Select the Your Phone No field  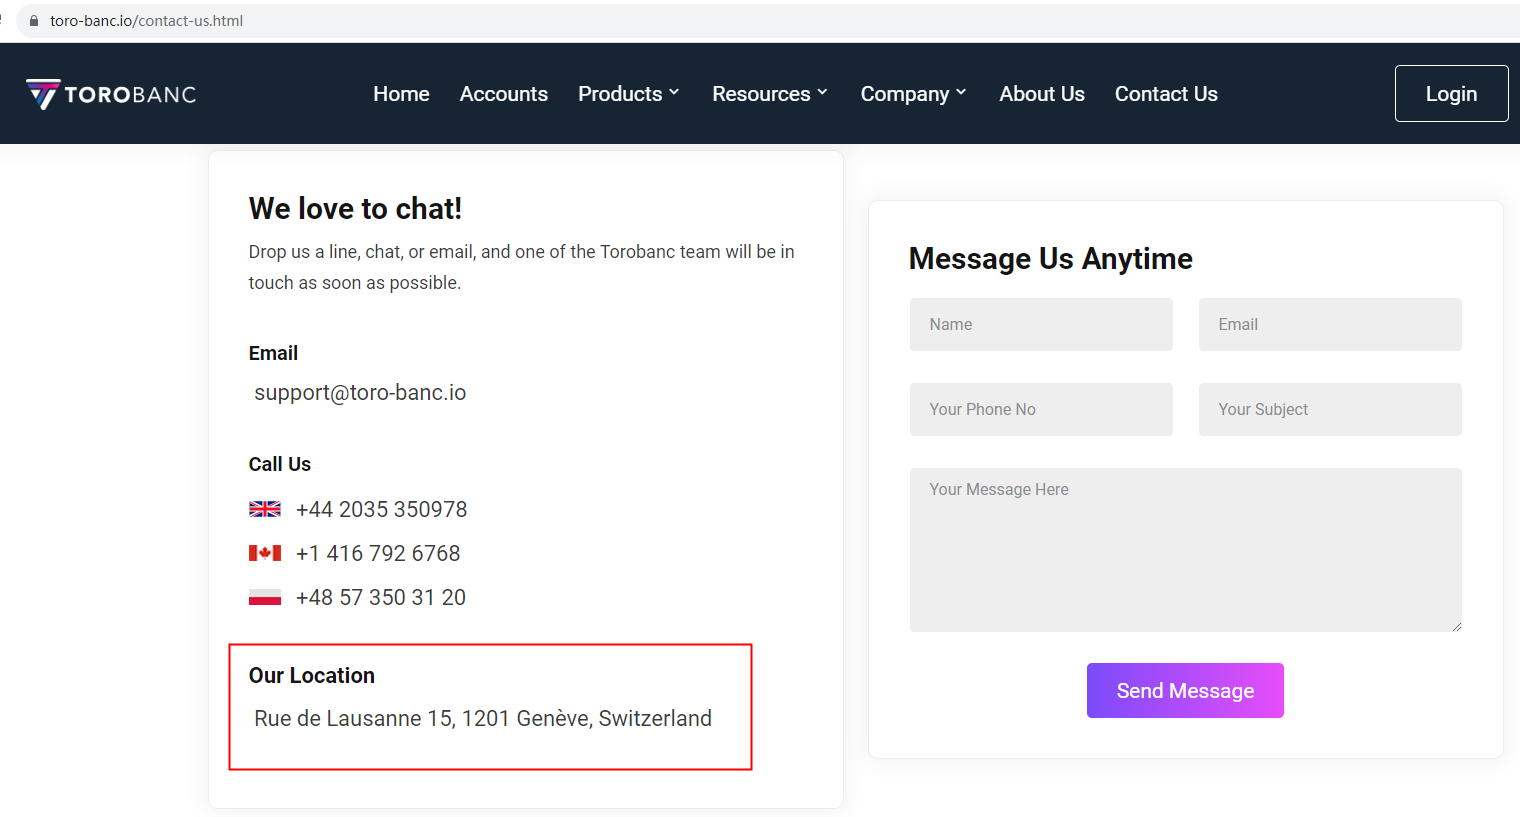click(x=1041, y=409)
